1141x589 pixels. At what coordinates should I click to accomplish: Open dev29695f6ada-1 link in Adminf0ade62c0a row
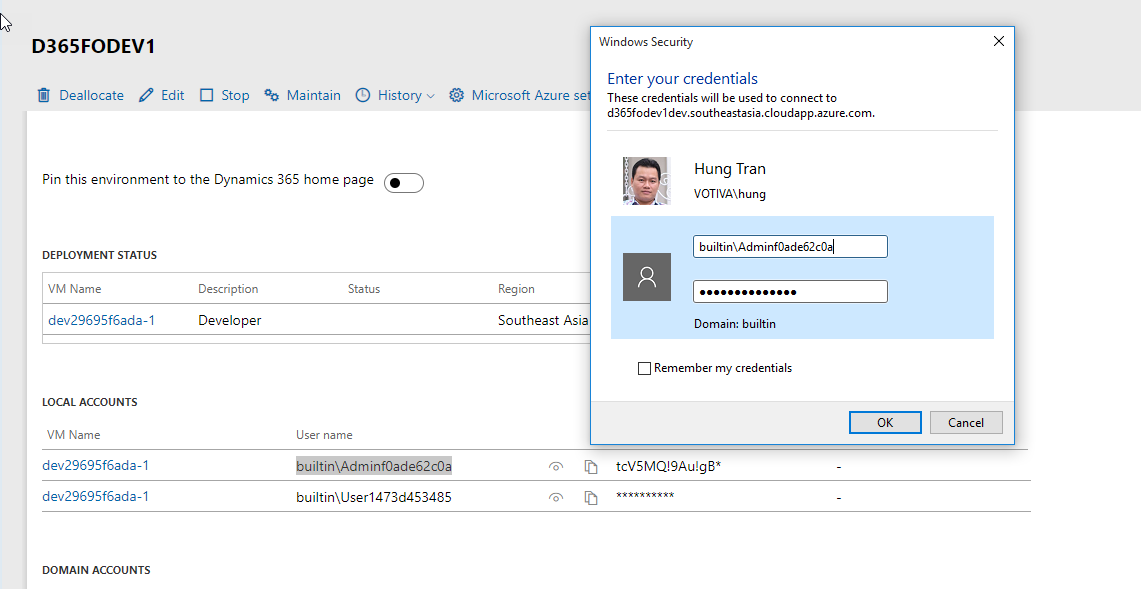tap(95, 465)
